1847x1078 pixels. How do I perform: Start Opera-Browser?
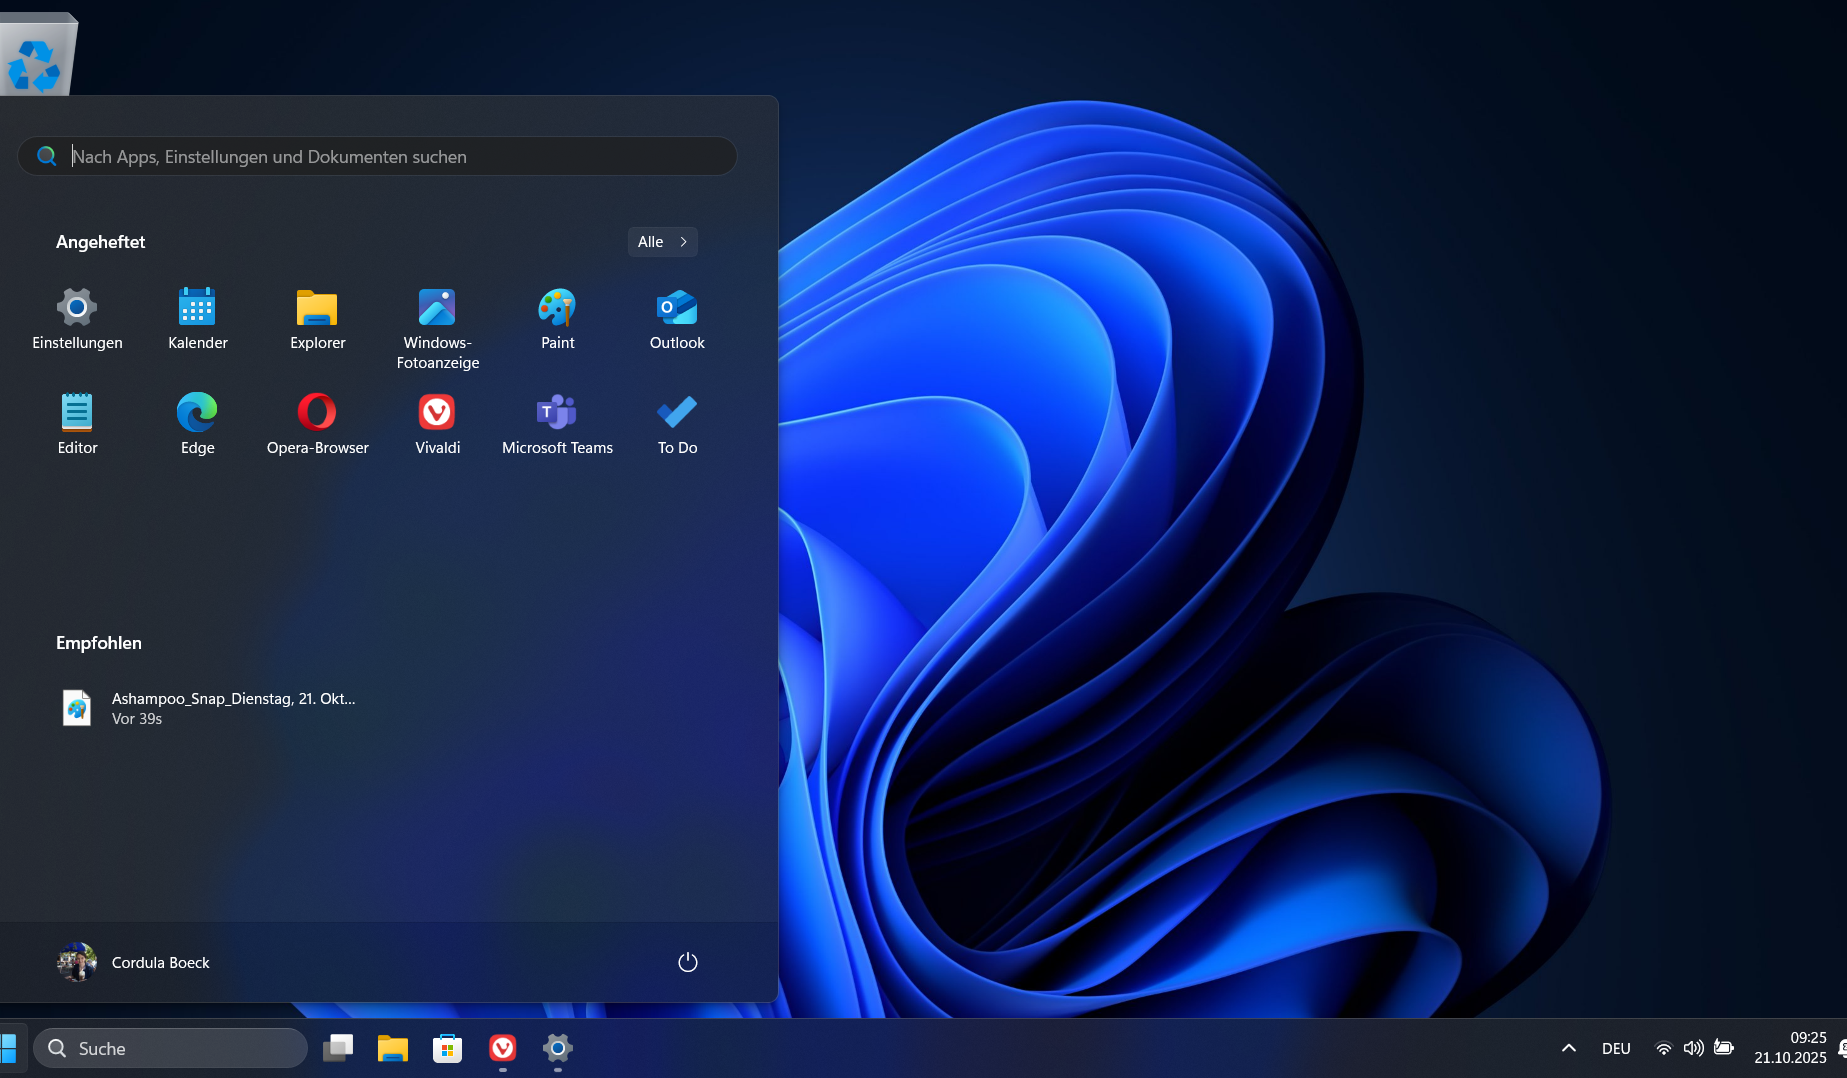(317, 423)
